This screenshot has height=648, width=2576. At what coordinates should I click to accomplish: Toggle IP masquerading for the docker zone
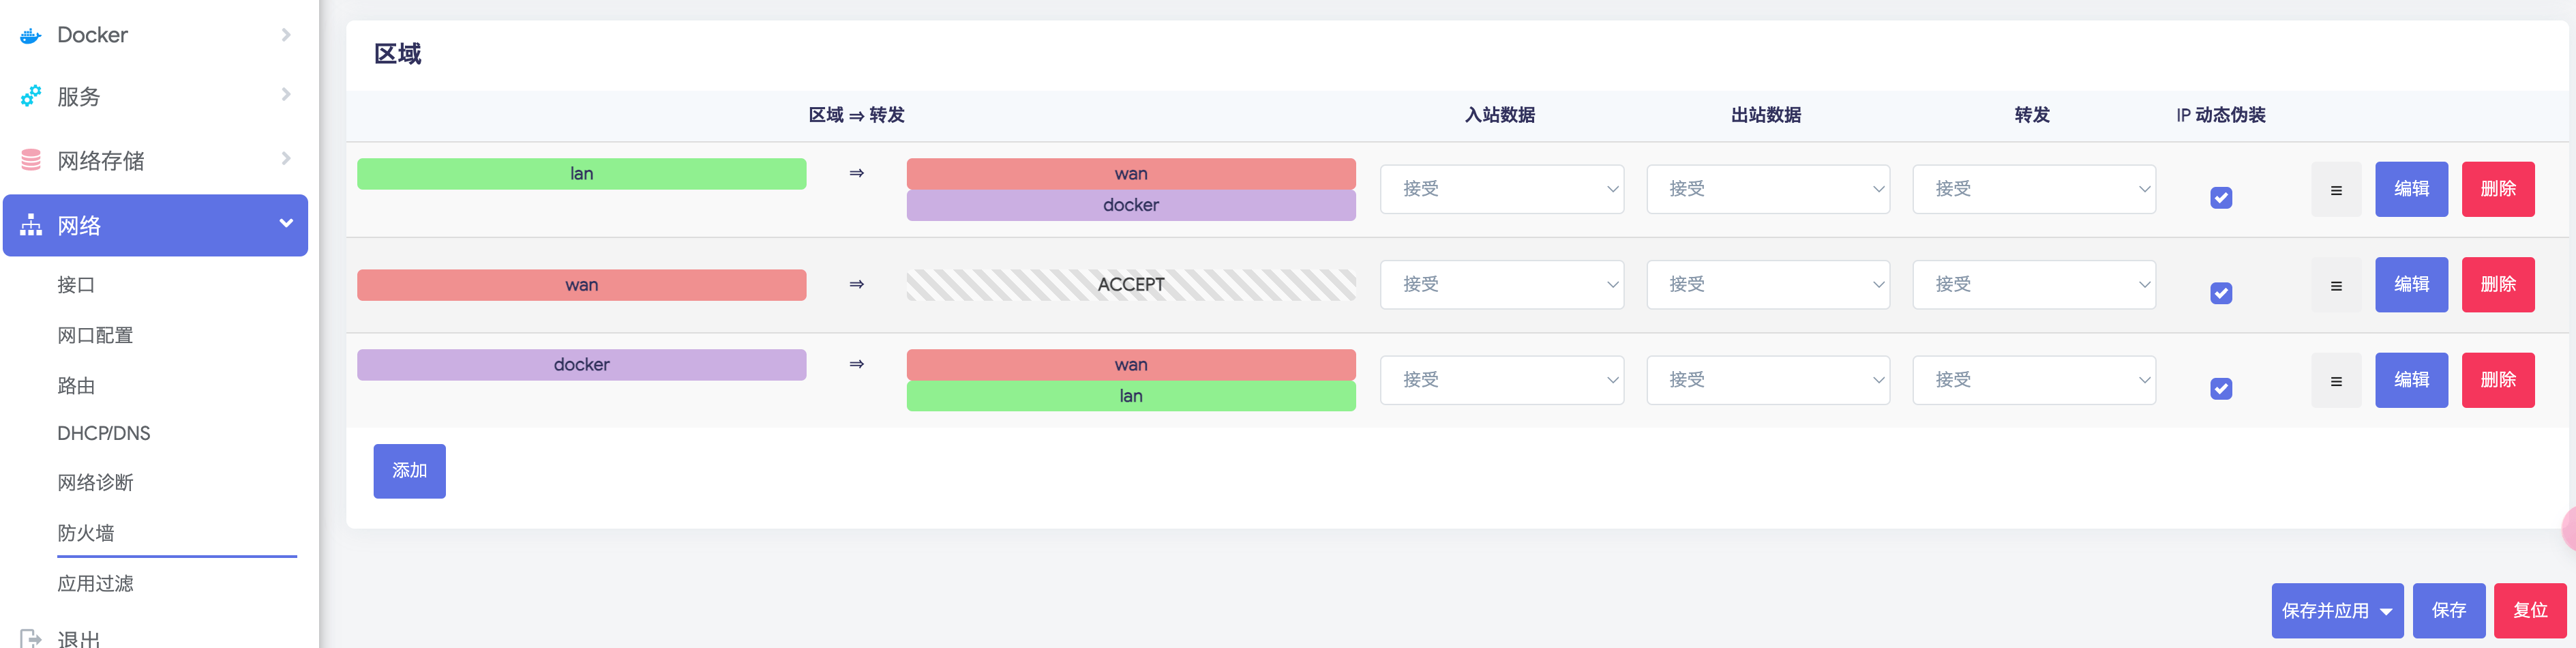pyautogui.click(x=2221, y=389)
